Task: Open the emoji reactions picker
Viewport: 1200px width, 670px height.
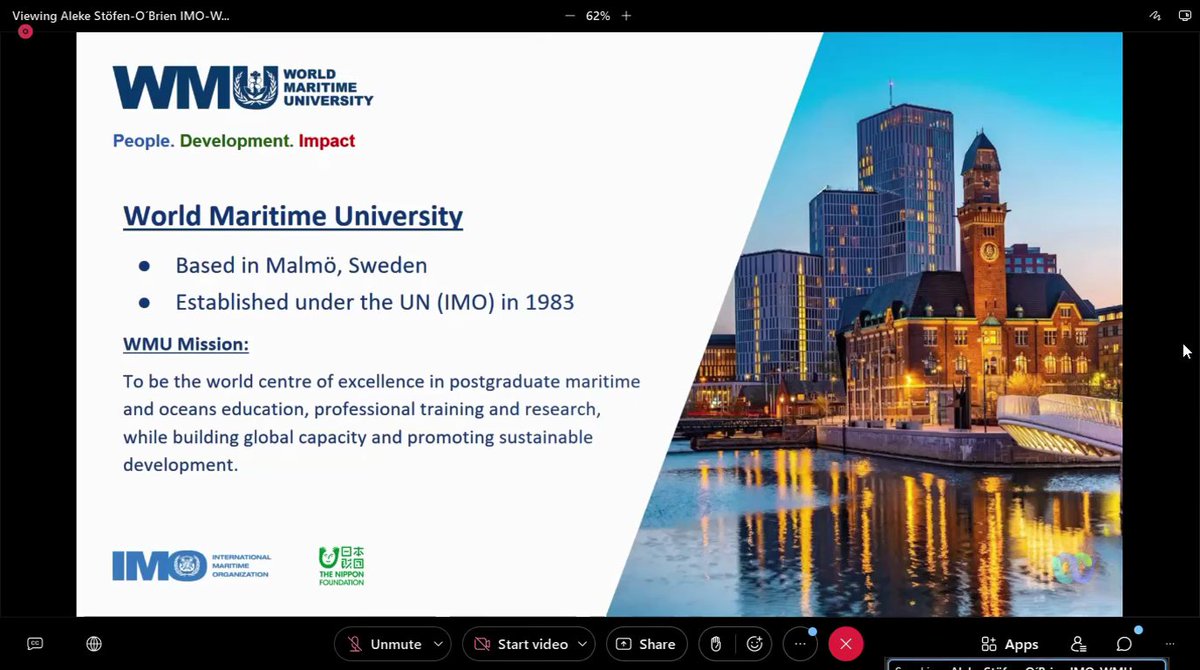Action: click(755, 644)
